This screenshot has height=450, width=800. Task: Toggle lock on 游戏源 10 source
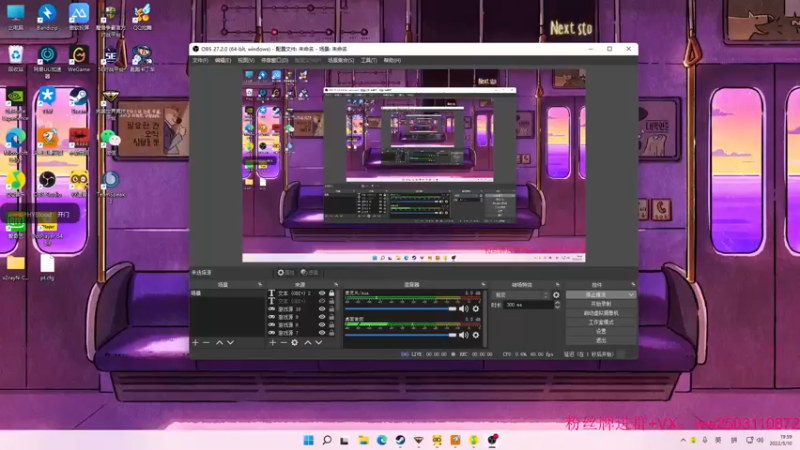point(332,309)
